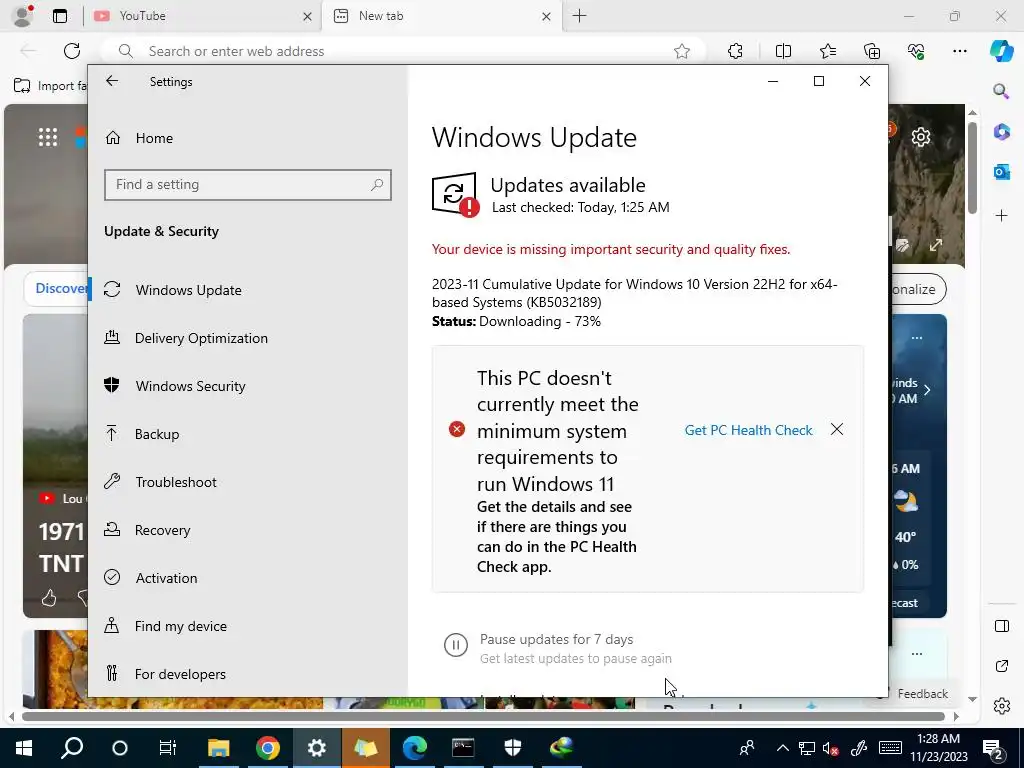The height and width of the screenshot is (768, 1024).
Task: Click the muted volume tray icon
Action: 830,748
